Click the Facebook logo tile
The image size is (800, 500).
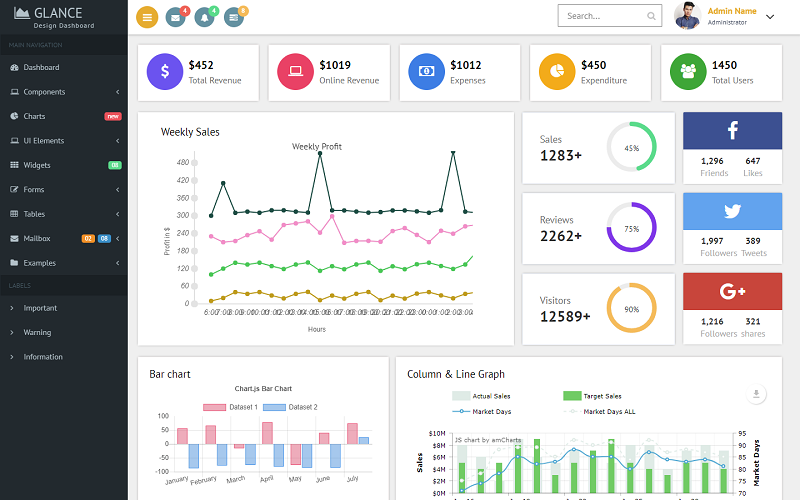point(732,131)
